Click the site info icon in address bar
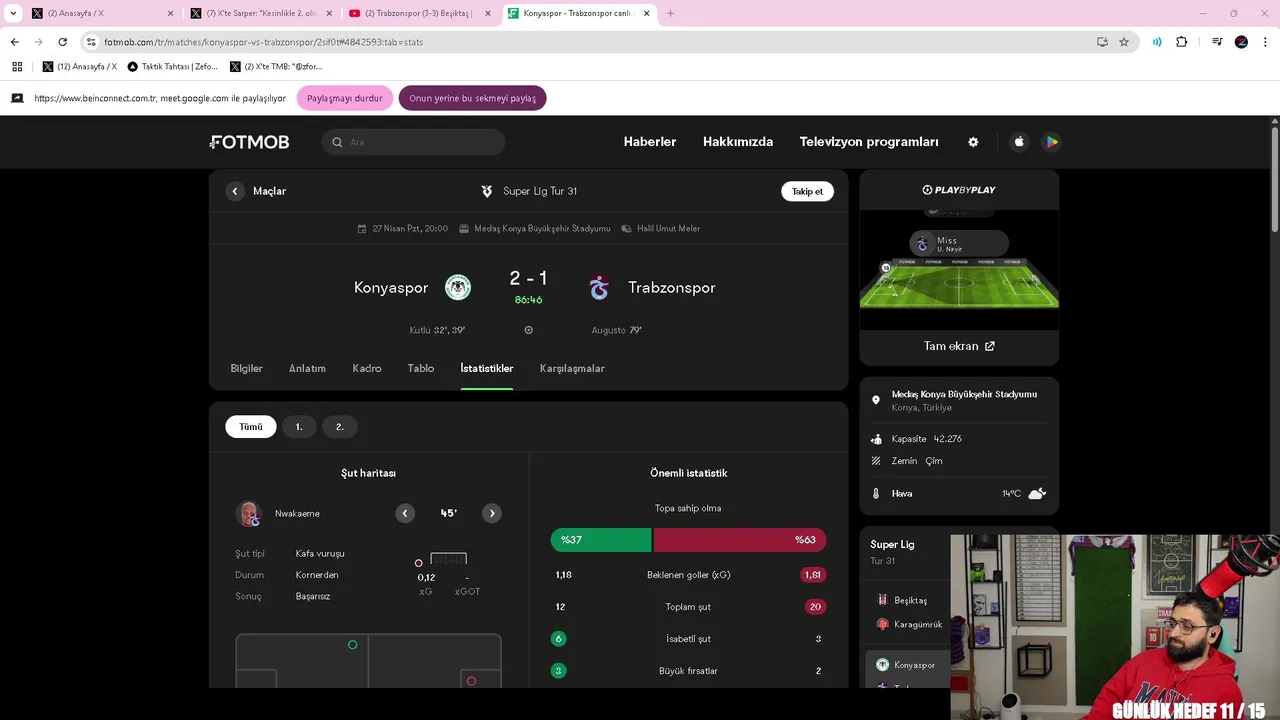 [91, 42]
